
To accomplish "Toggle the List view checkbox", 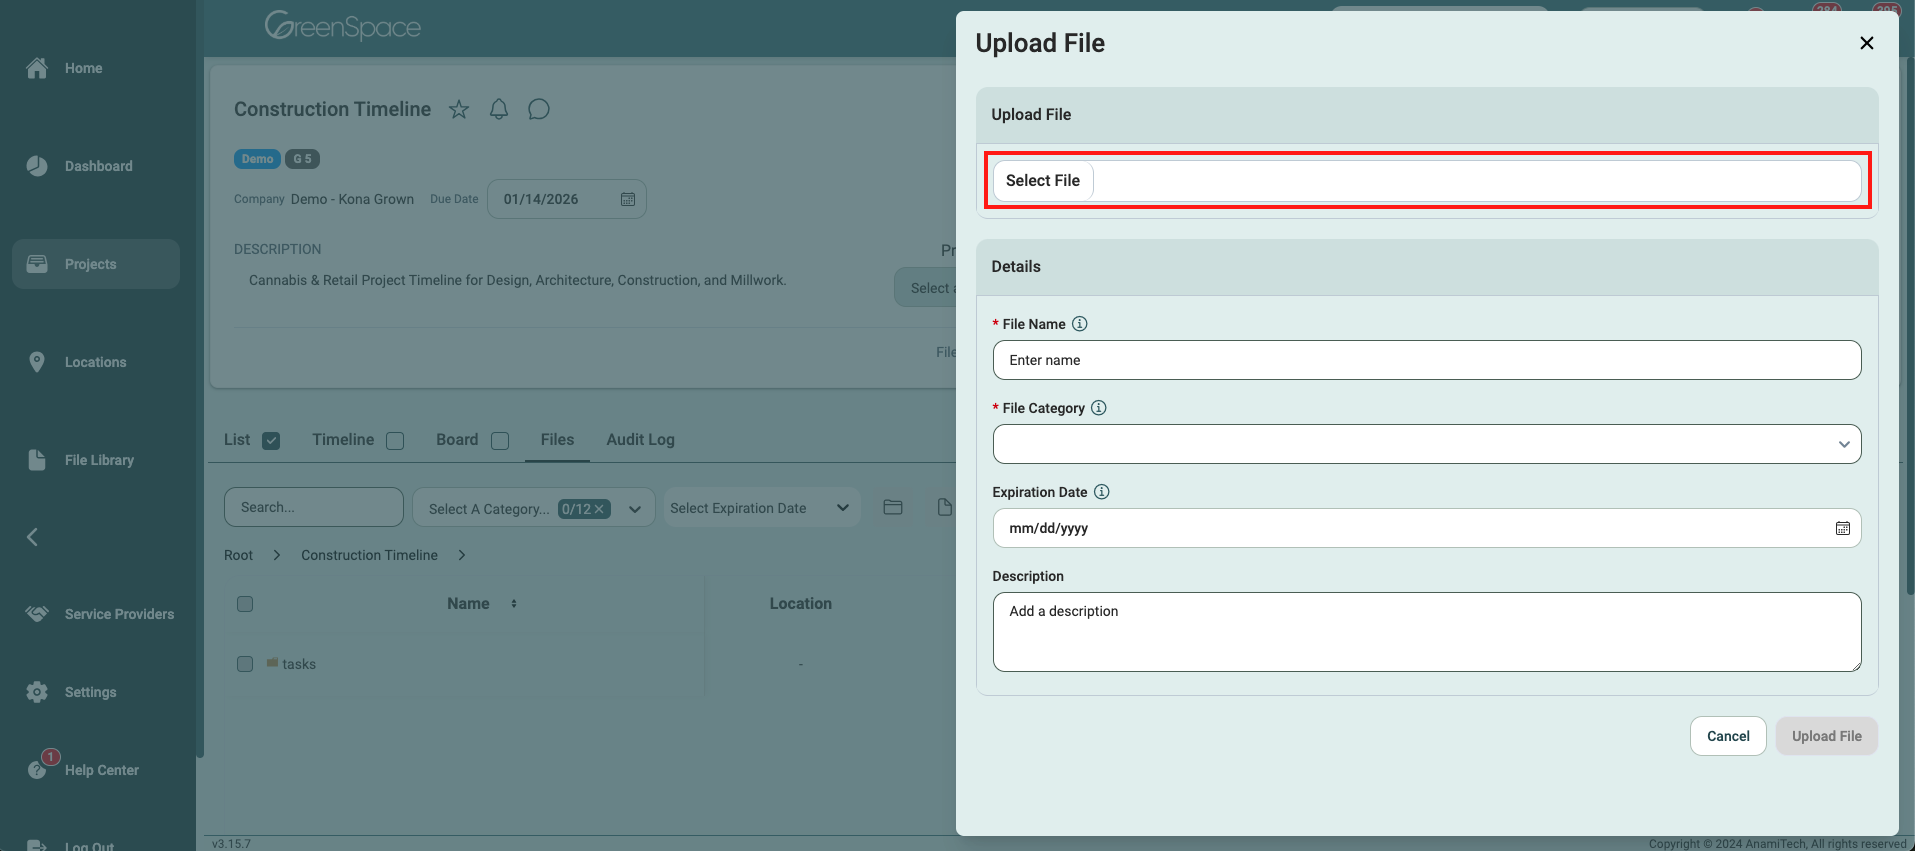I will click(x=271, y=441).
